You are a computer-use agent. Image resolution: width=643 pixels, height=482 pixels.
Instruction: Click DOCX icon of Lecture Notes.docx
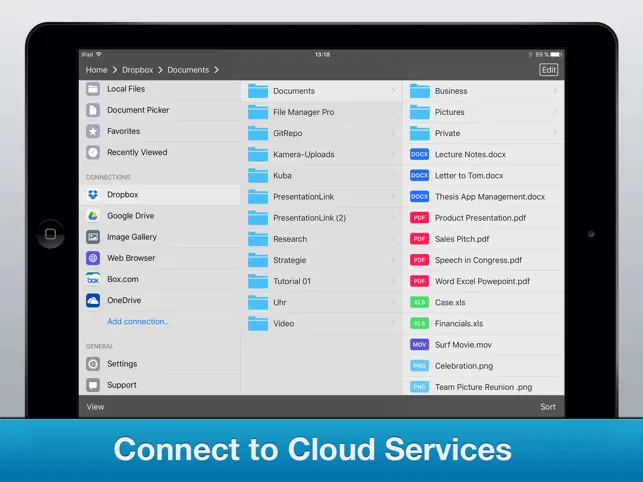pyautogui.click(x=419, y=154)
